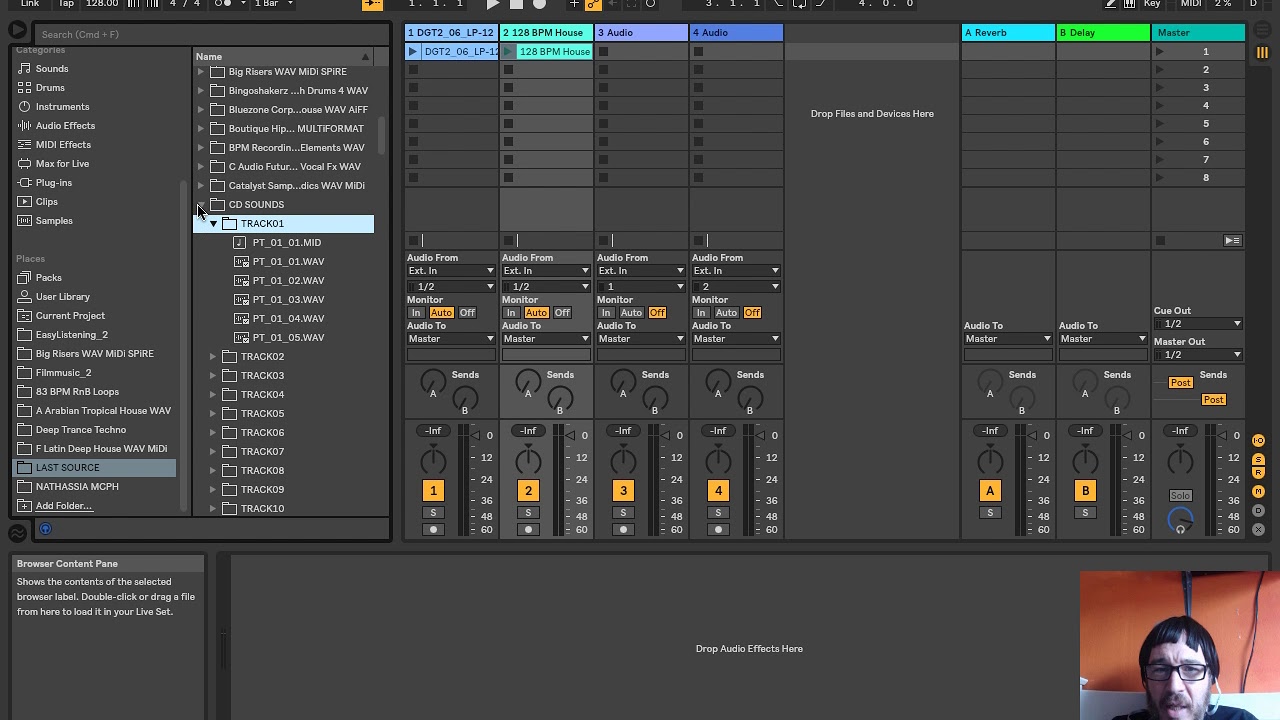Click Stop All Clips on Master

(x=1160, y=240)
